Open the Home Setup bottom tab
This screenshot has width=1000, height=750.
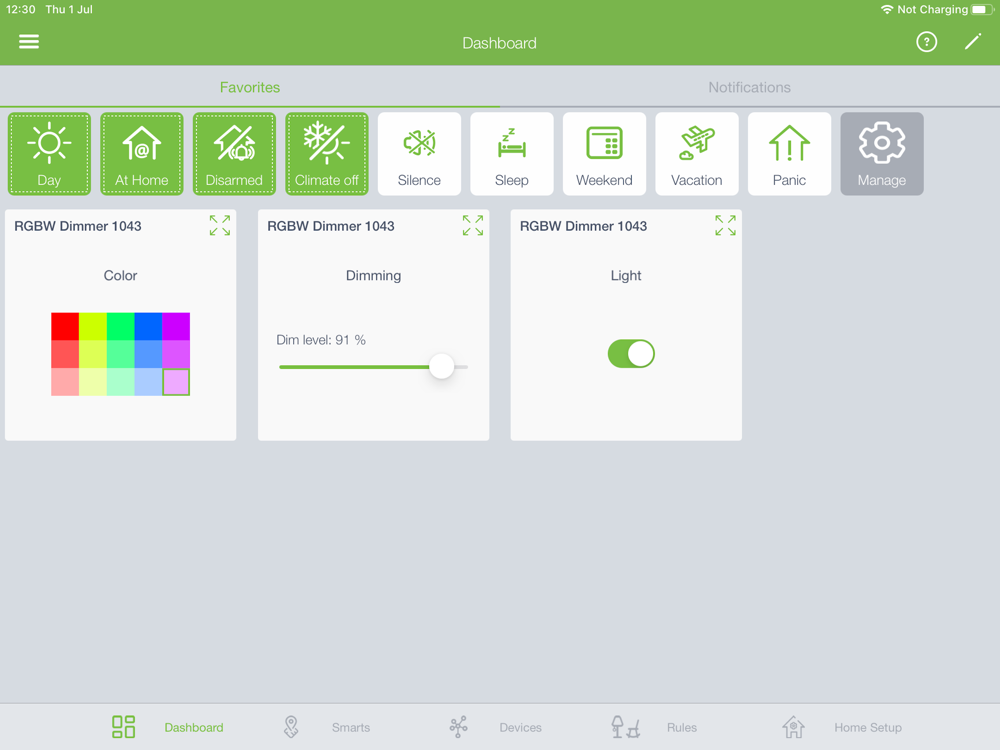point(842,727)
